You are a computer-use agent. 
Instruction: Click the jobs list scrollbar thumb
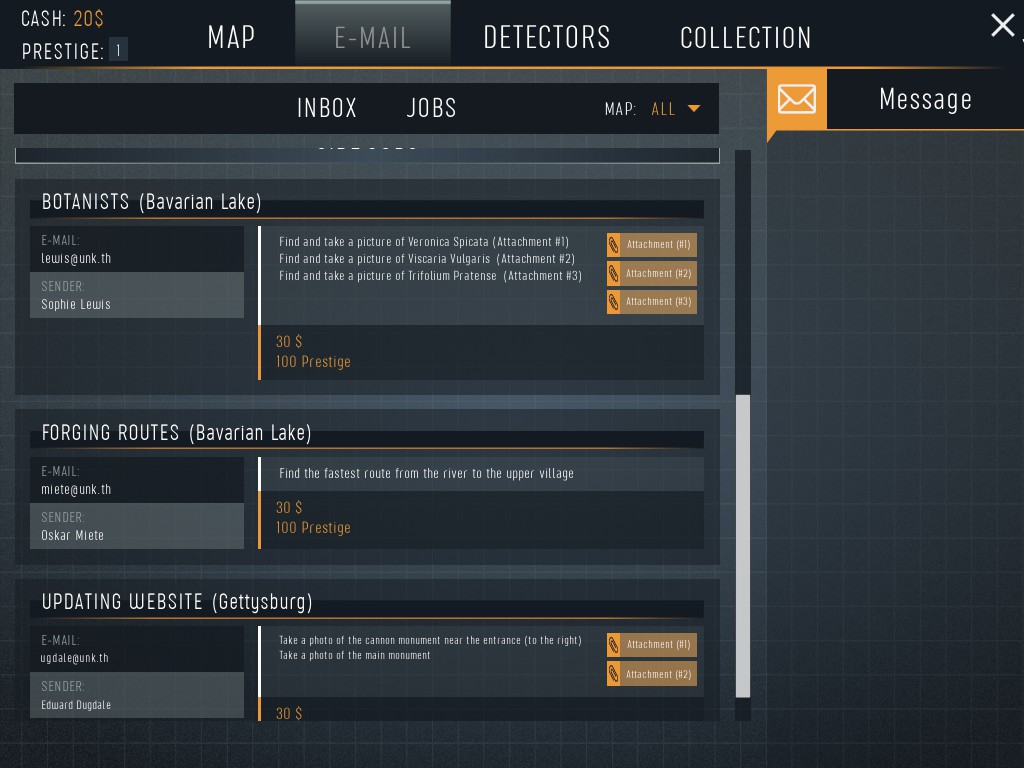point(743,545)
